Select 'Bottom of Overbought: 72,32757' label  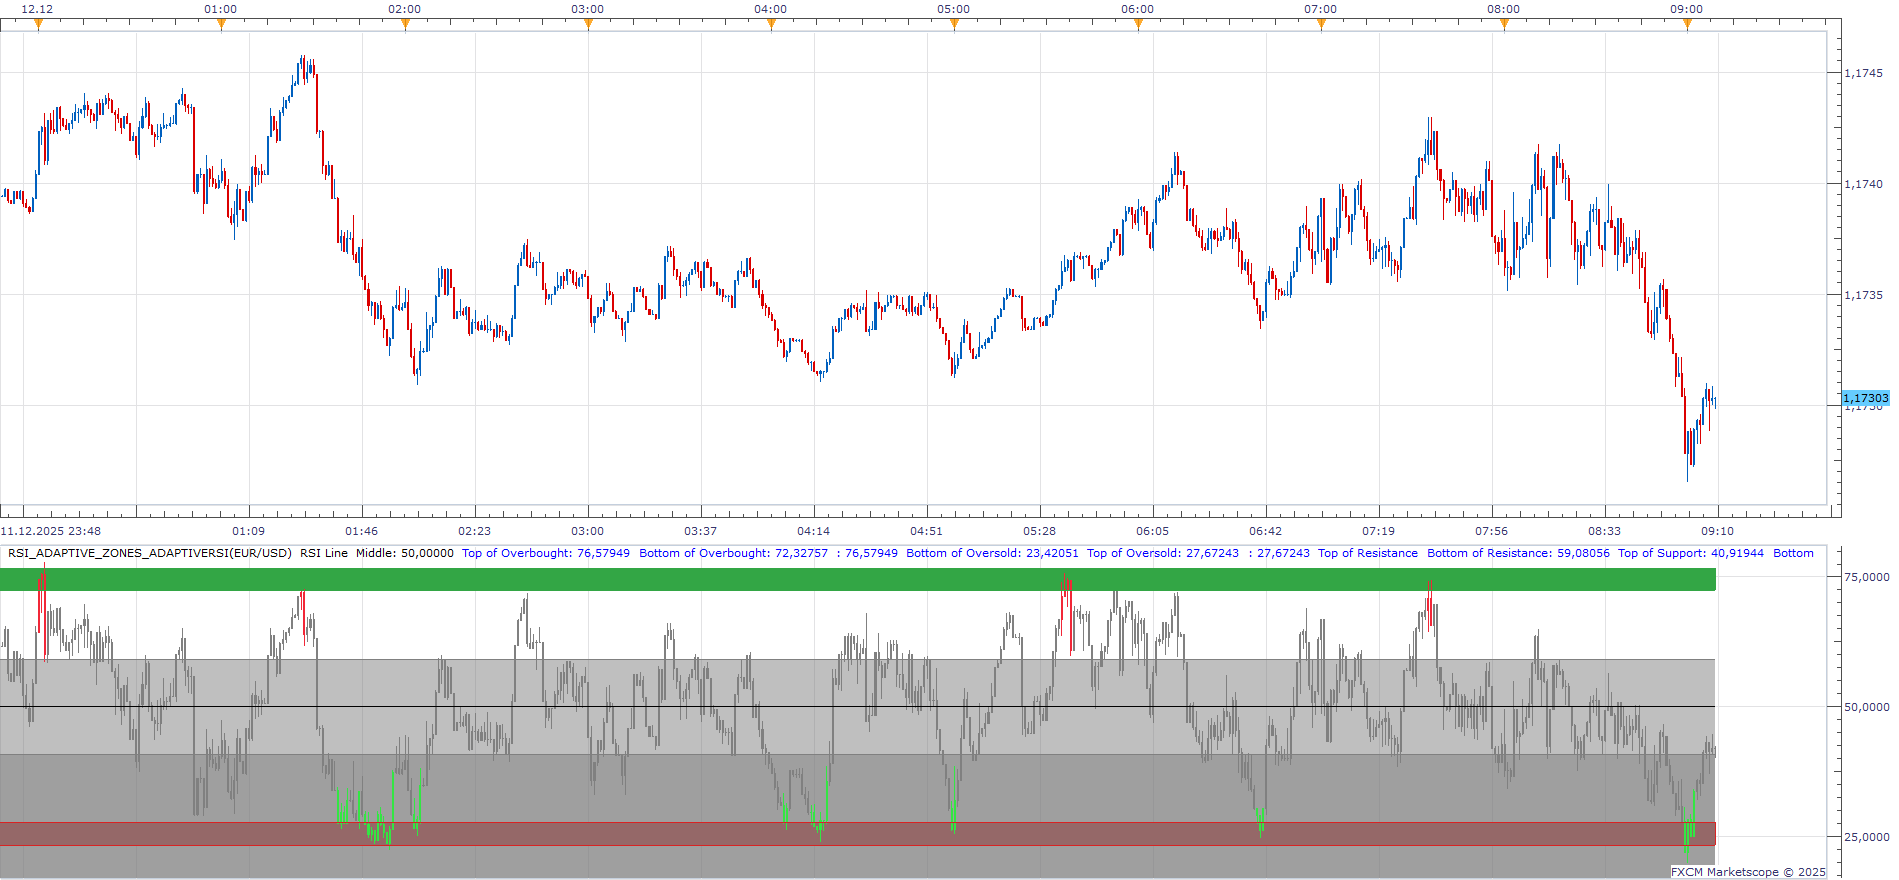734,553
